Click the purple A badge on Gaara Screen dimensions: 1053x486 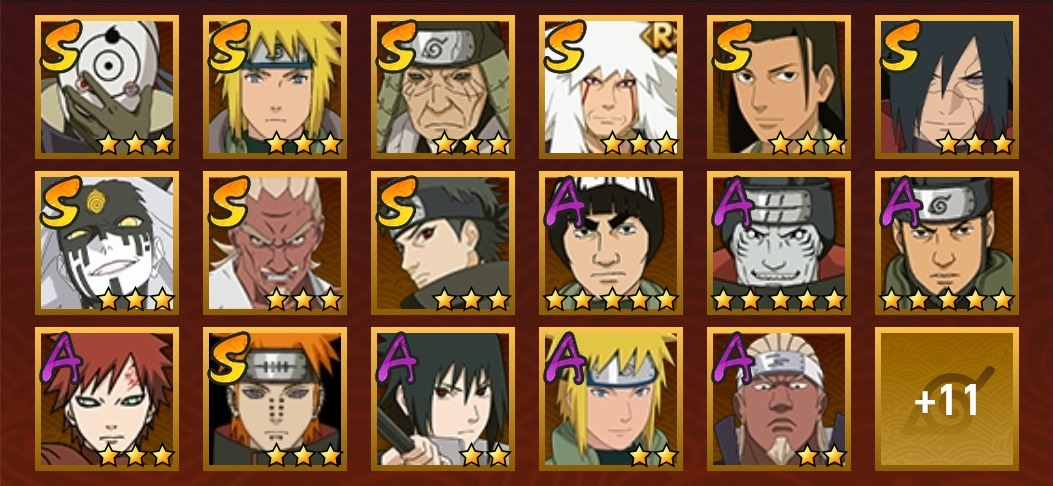tap(60, 357)
